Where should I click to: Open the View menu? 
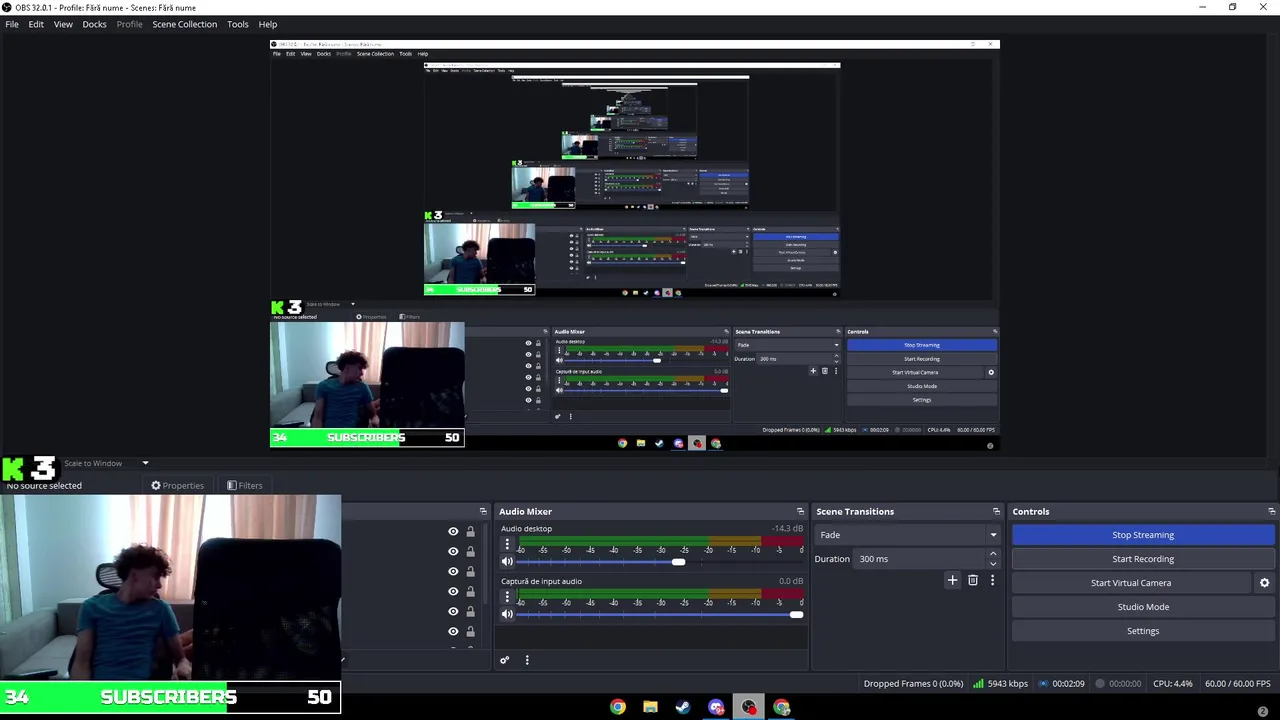[63, 24]
